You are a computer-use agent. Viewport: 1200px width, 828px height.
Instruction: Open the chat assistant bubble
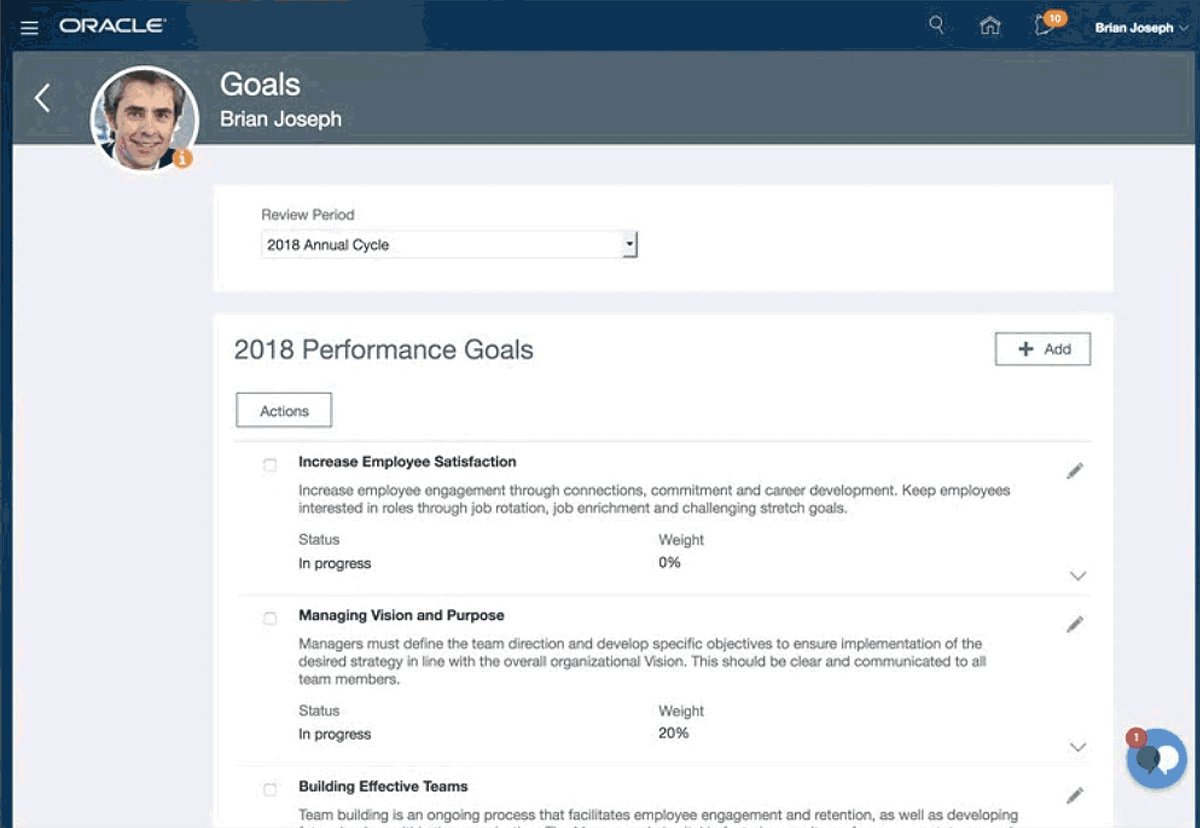point(1155,759)
